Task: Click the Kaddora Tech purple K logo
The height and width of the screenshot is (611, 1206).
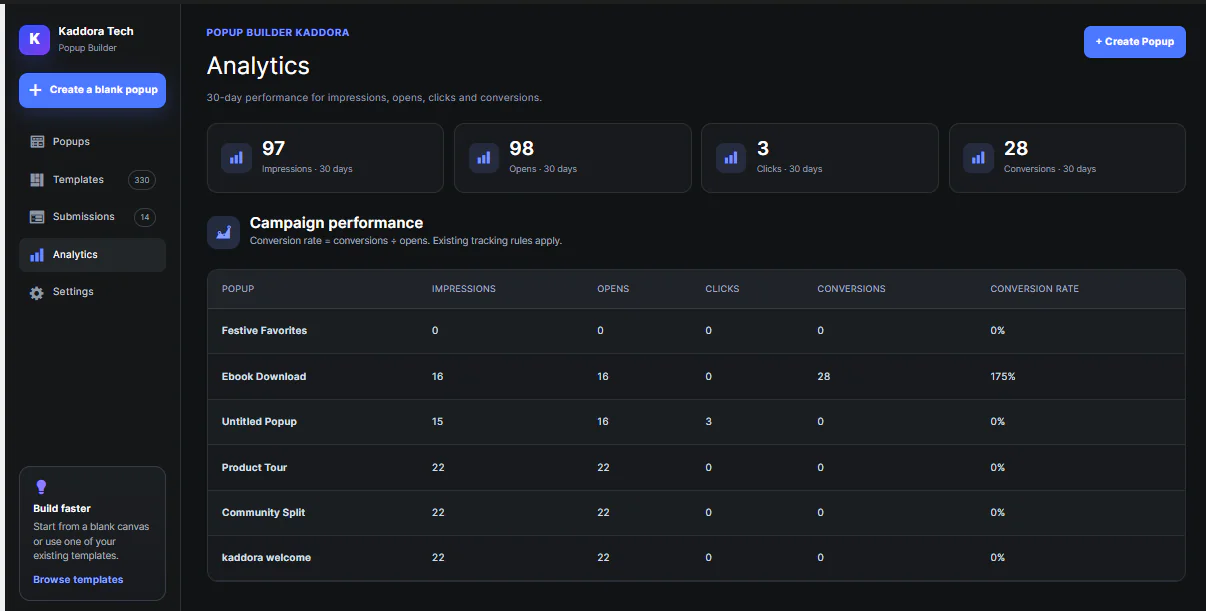Action: click(34, 39)
